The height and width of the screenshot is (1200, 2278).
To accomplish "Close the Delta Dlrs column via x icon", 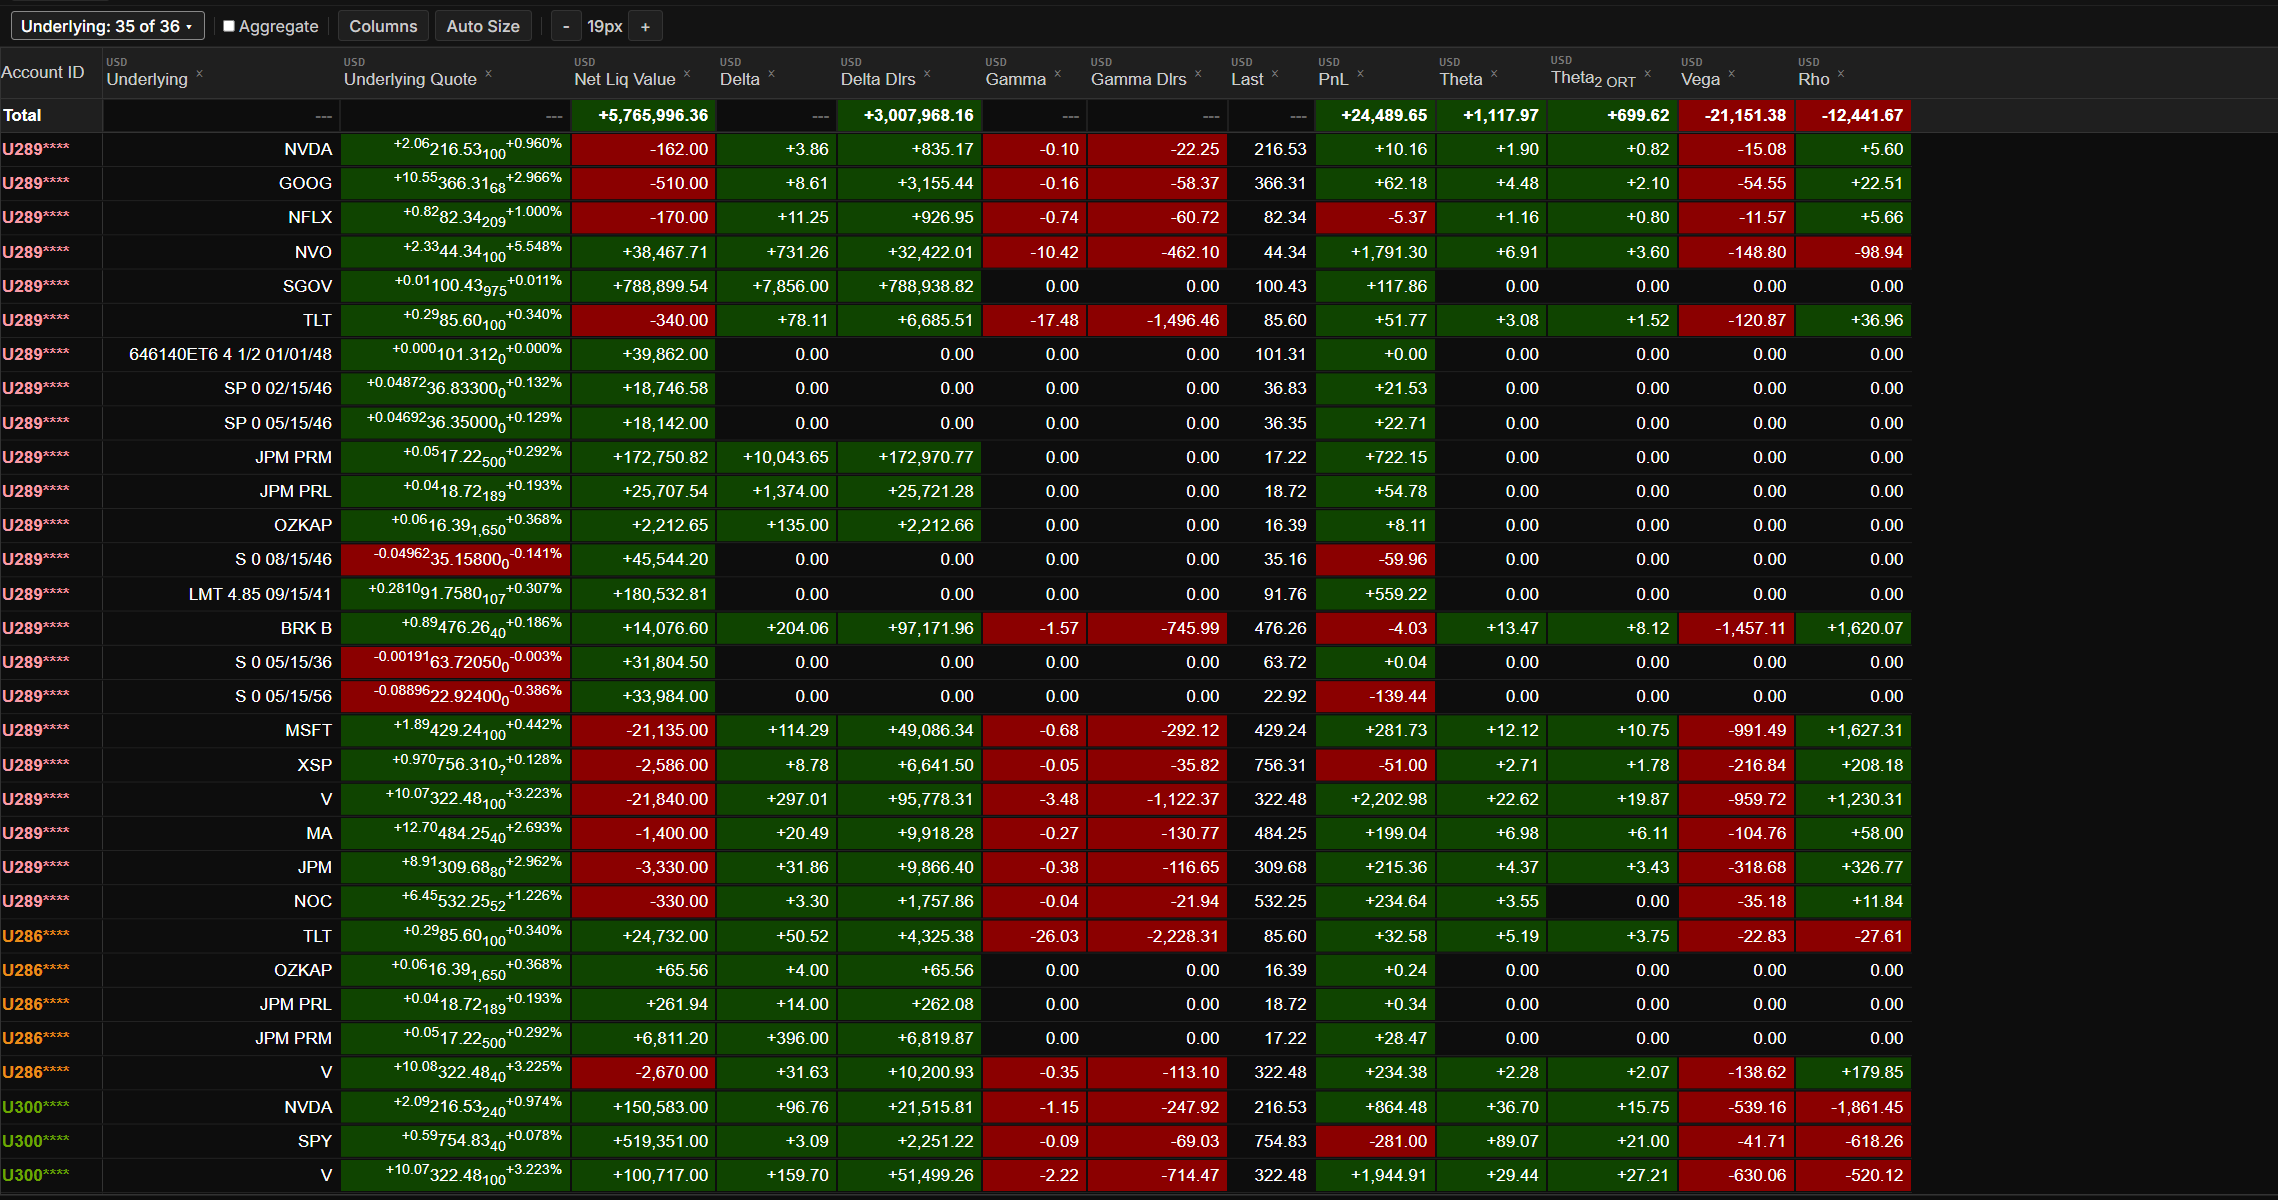I will (928, 73).
